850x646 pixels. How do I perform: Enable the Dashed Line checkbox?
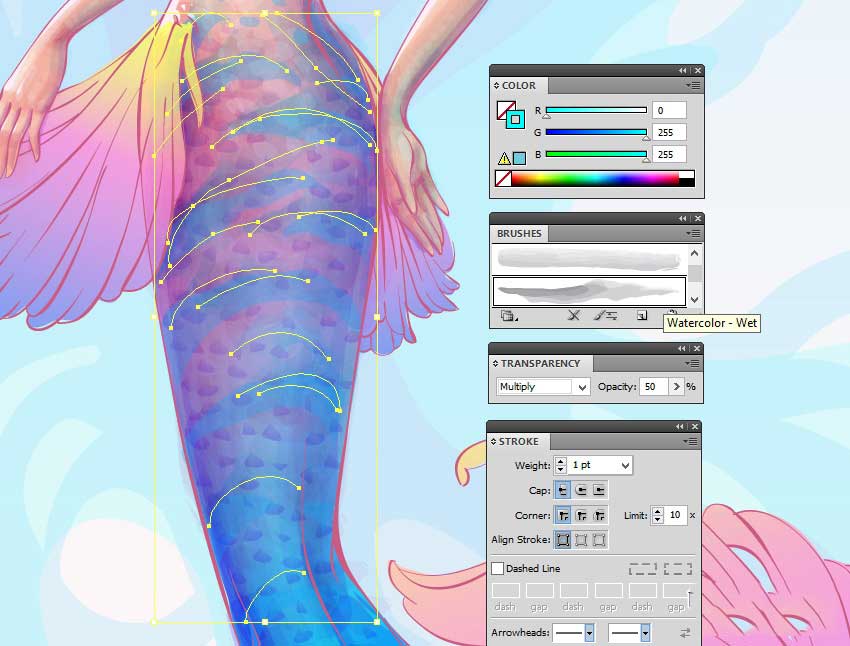coord(497,569)
